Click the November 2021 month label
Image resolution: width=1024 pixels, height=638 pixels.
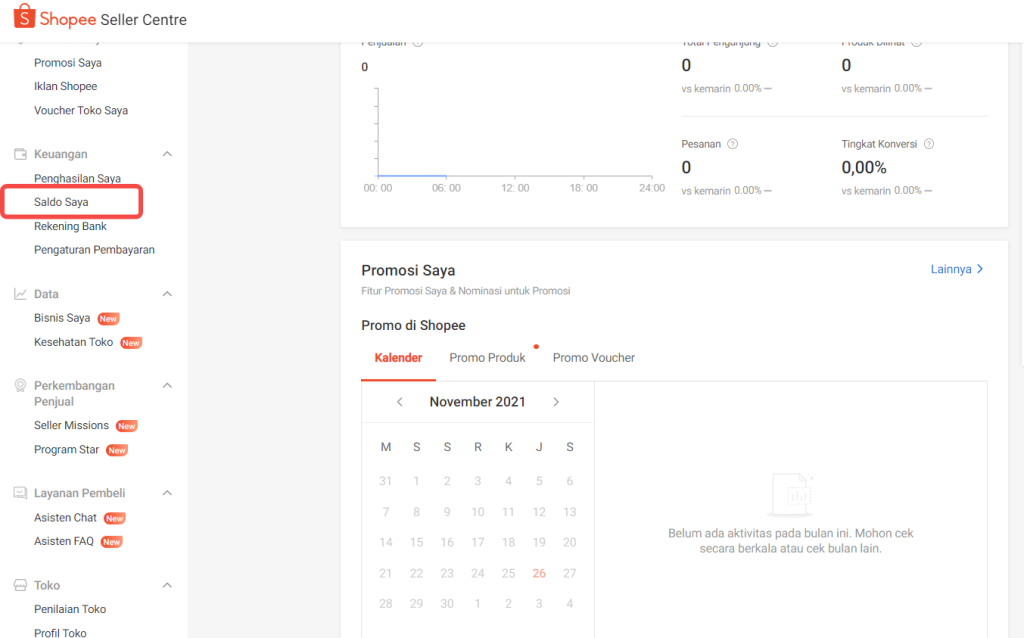[477, 402]
